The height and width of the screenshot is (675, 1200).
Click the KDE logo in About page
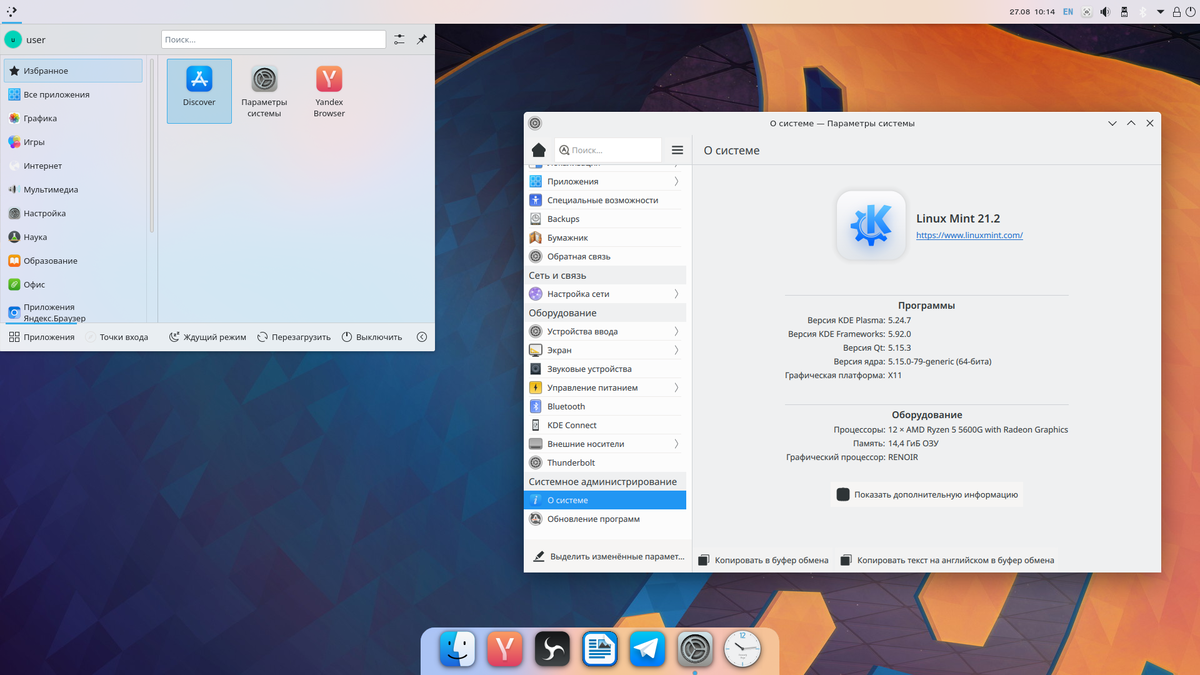(x=871, y=225)
